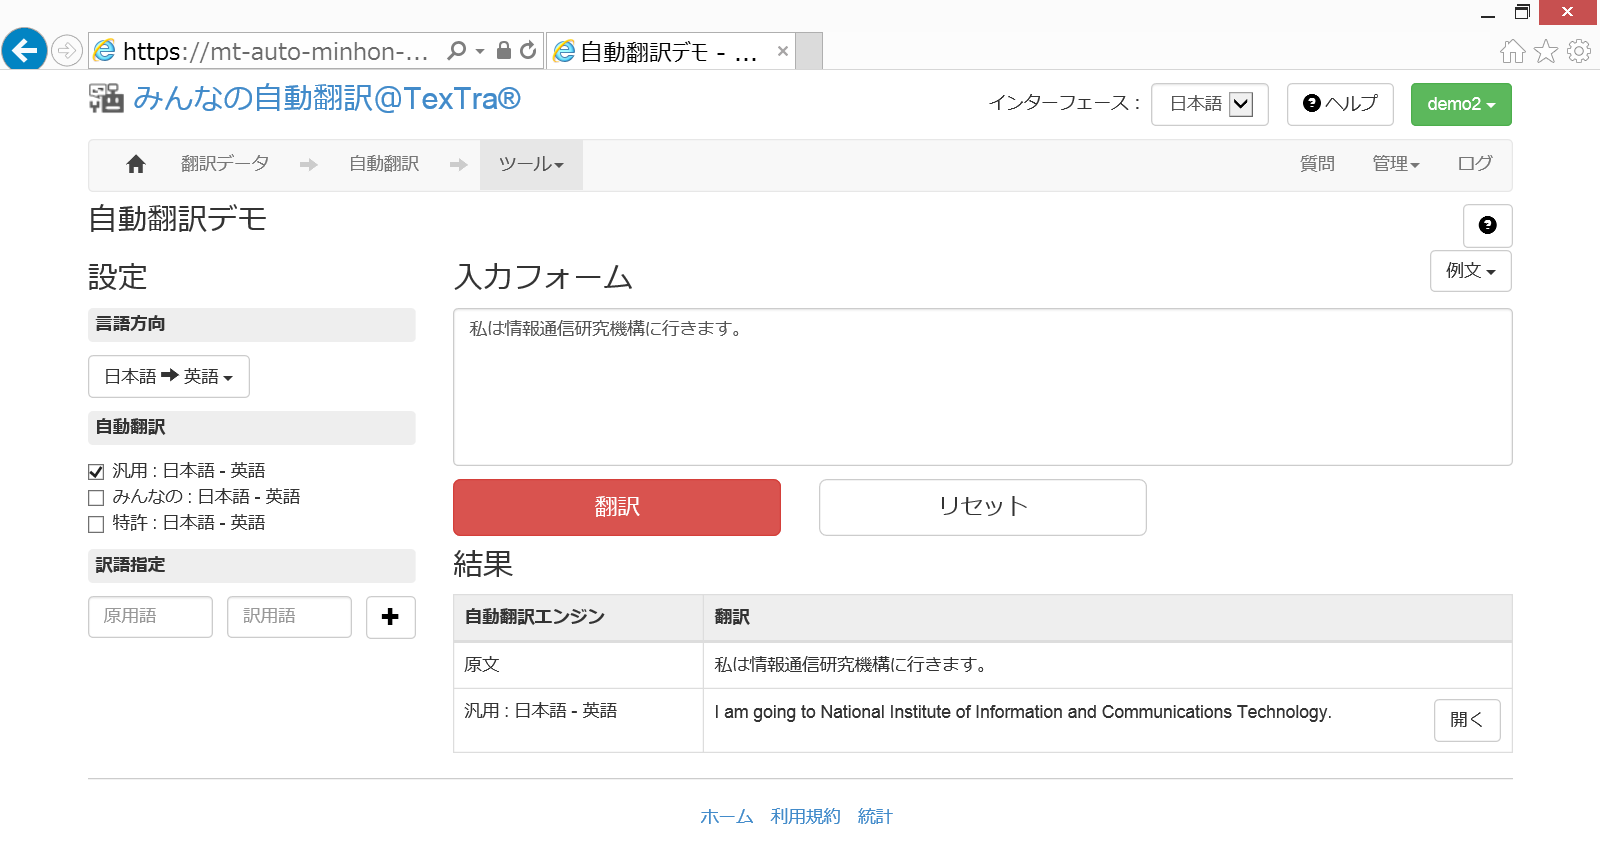Change language direction 日本語→英語 dropdown
The width and height of the screenshot is (1600, 852).
(169, 377)
